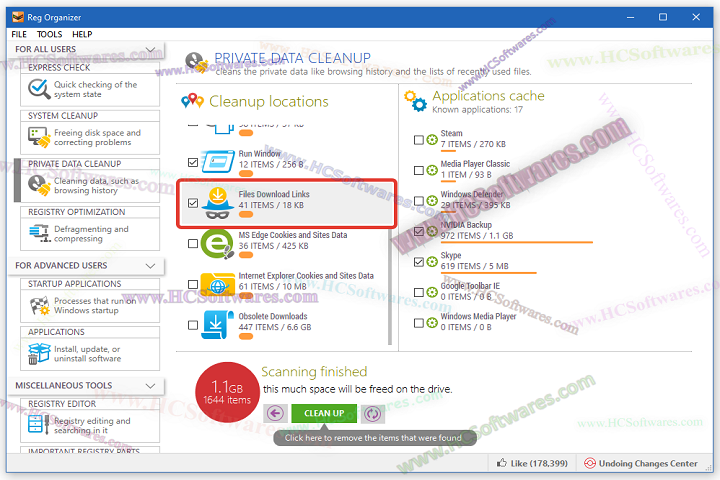The height and width of the screenshot is (480, 720).
Task: Click the Internet Explorer Cookies folder icon
Action: 218,284
